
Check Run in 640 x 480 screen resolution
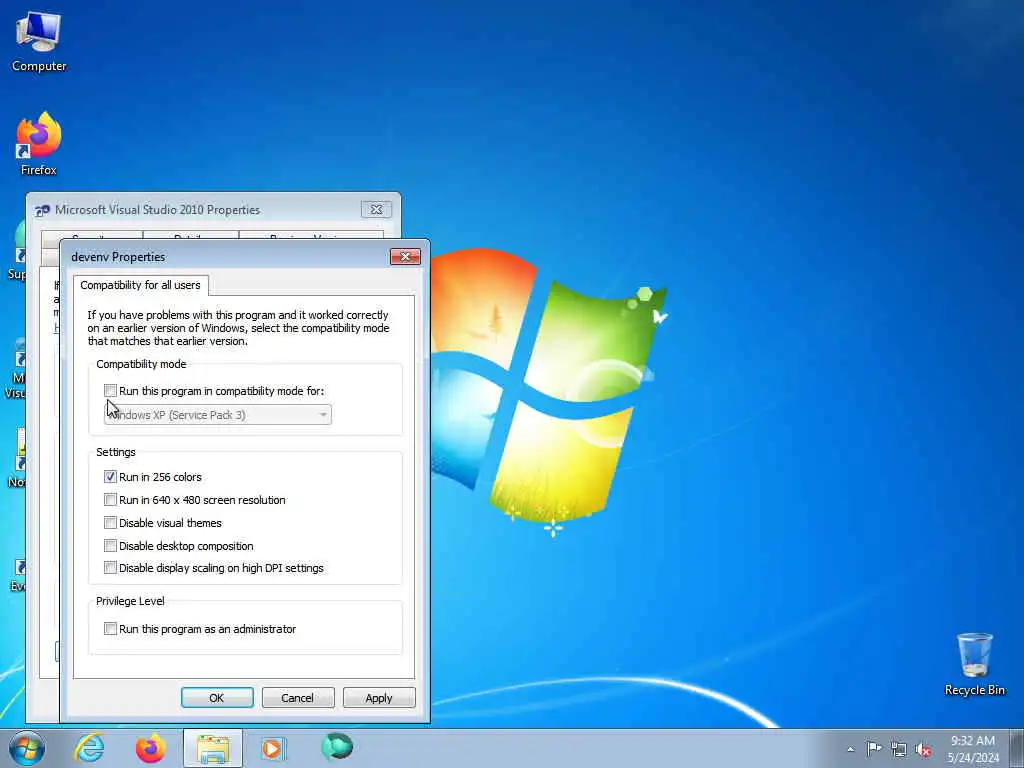(110, 500)
